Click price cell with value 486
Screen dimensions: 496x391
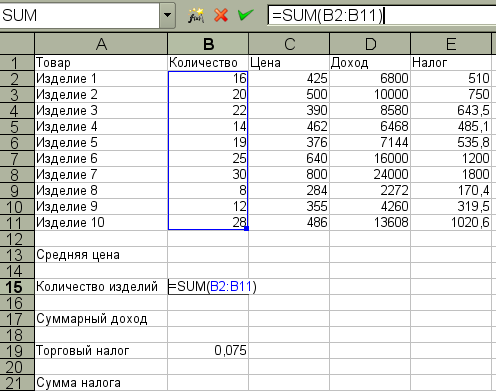tap(289, 223)
